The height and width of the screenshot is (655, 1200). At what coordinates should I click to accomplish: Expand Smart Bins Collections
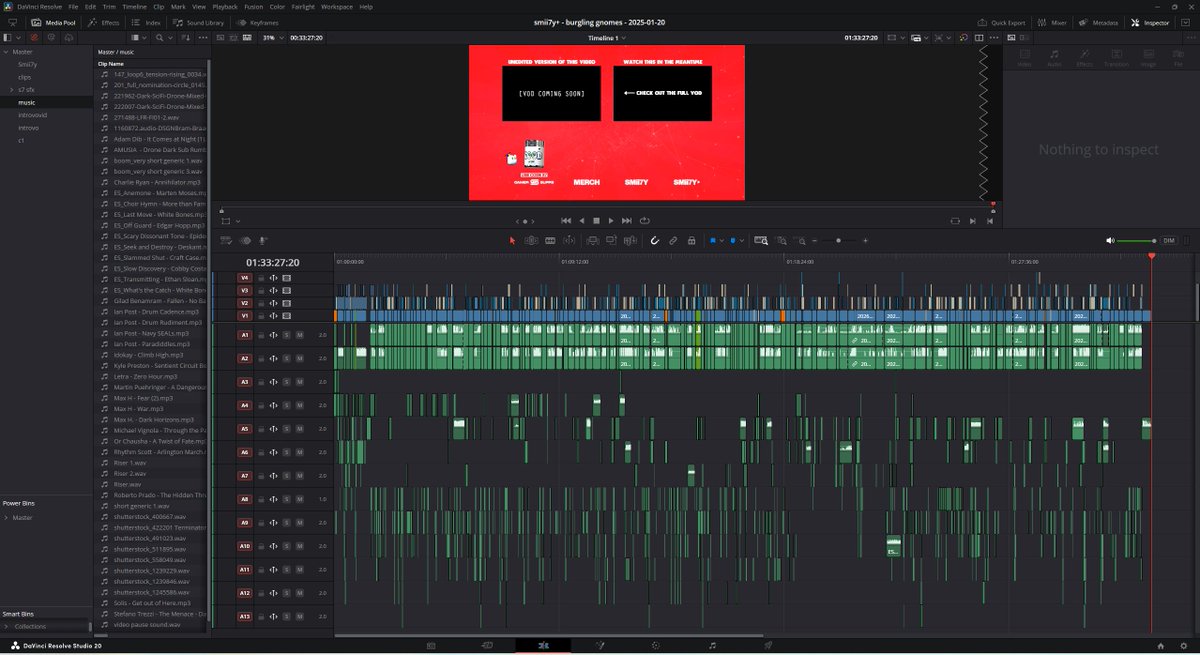tap(6, 626)
